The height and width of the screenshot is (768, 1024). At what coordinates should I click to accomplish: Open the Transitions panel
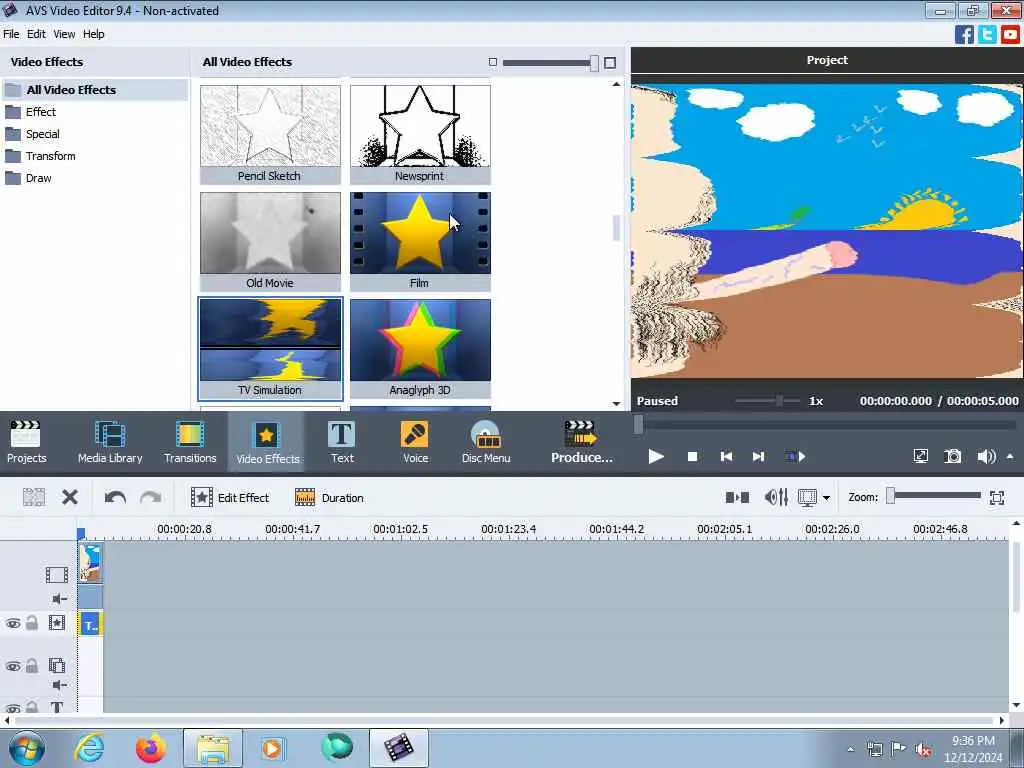(190, 441)
